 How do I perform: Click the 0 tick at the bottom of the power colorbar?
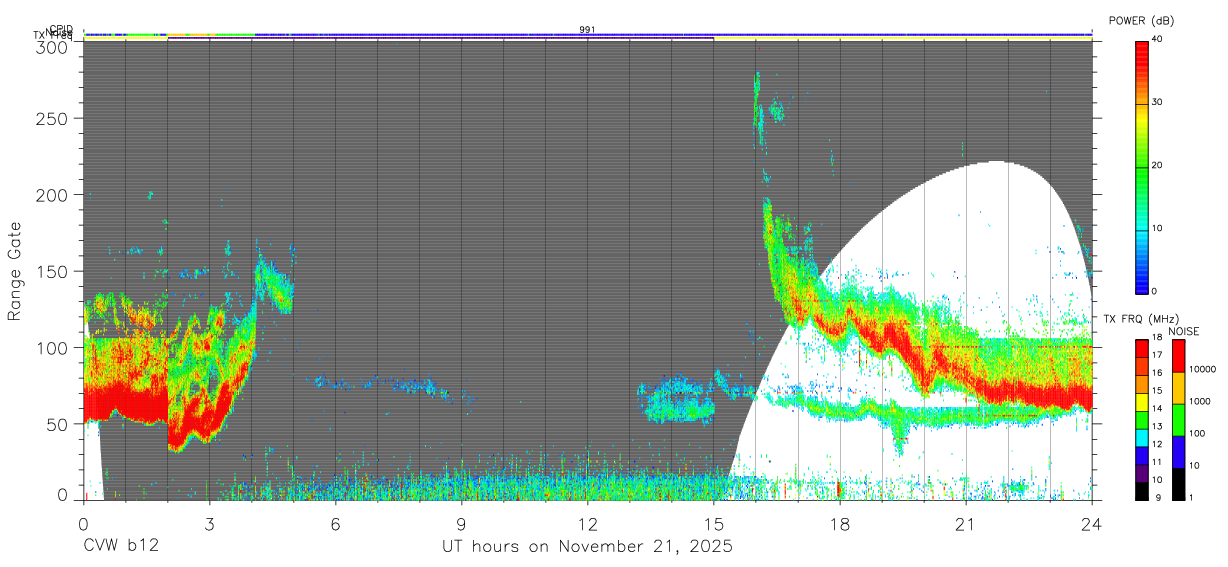pyautogui.click(x=1153, y=291)
